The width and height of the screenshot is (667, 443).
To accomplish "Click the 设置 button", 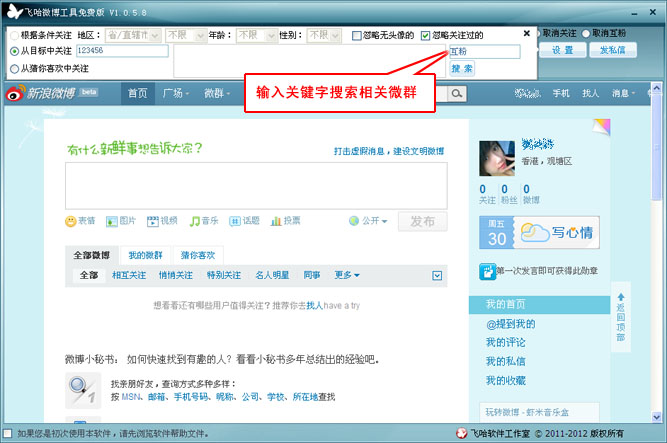I will click(x=563, y=50).
